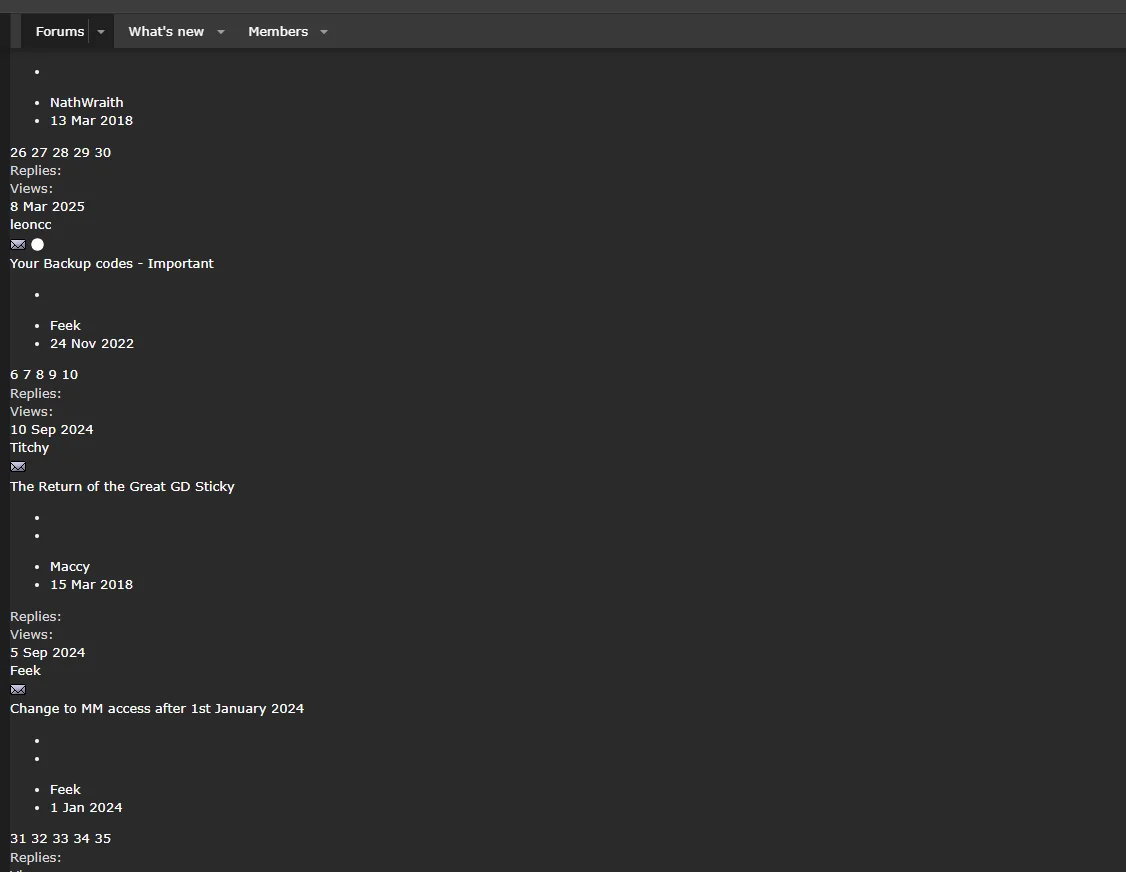
Task: Expand the Members dropdown arrow
Action: (324, 32)
